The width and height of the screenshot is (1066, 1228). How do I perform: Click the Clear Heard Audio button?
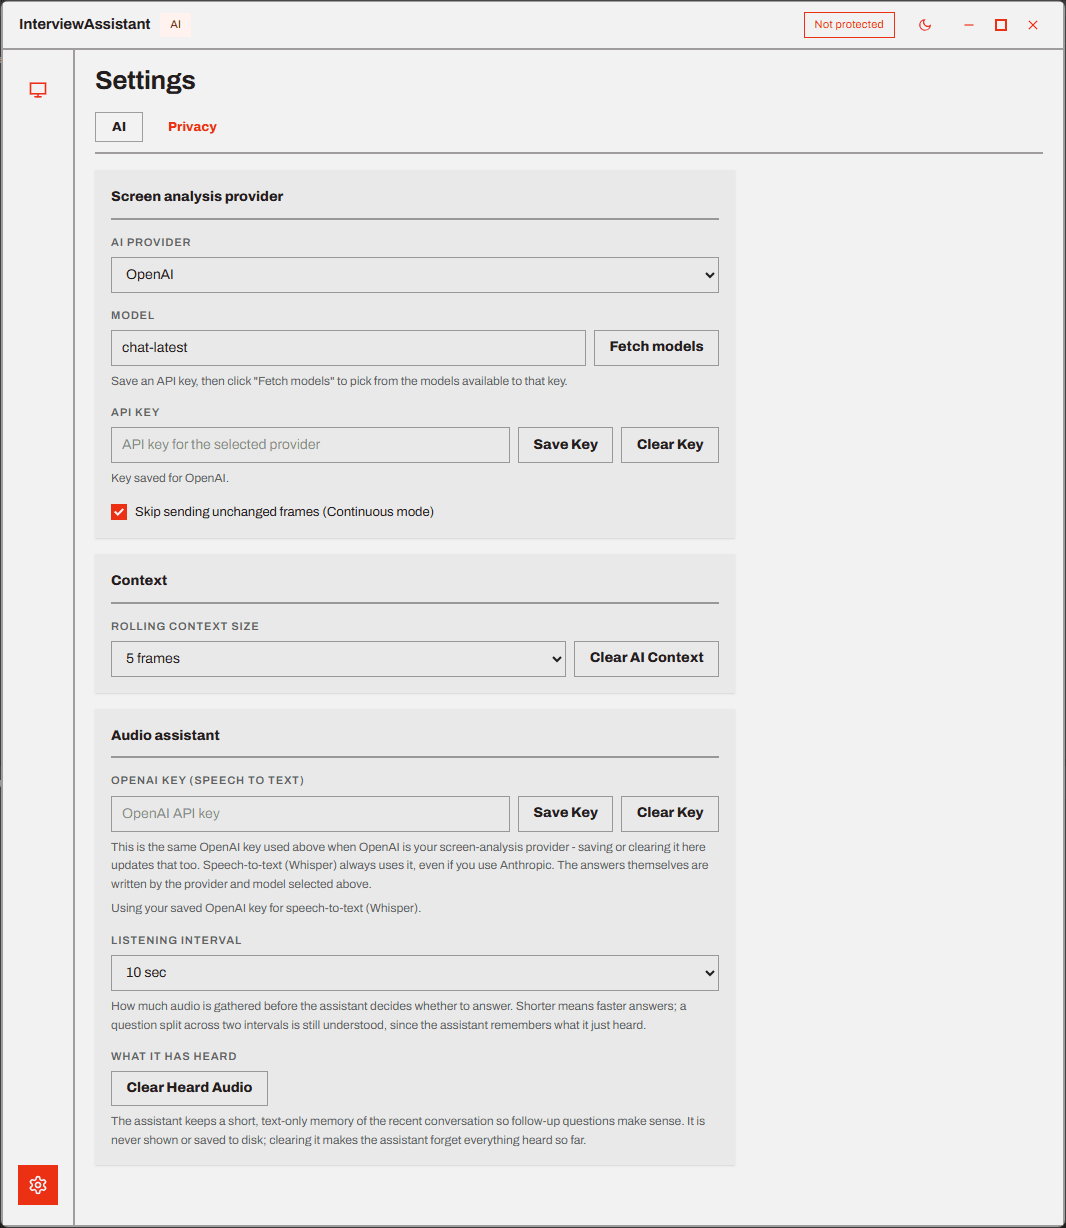189,1088
